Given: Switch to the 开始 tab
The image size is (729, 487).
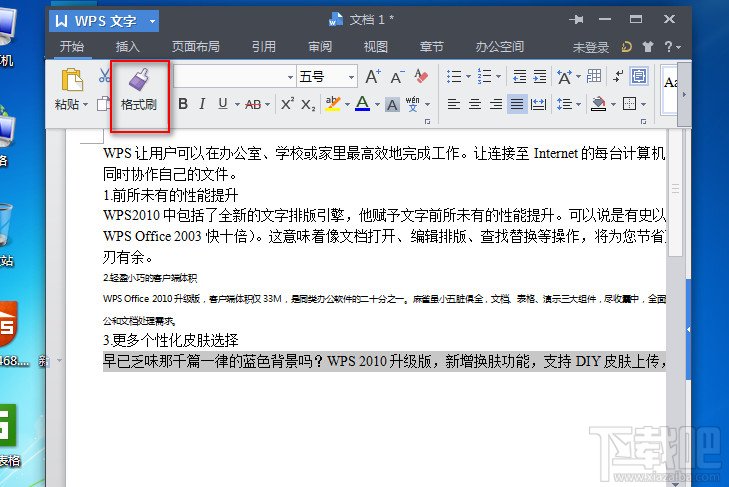Looking at the screenshot, I should (x=72, y=47).
